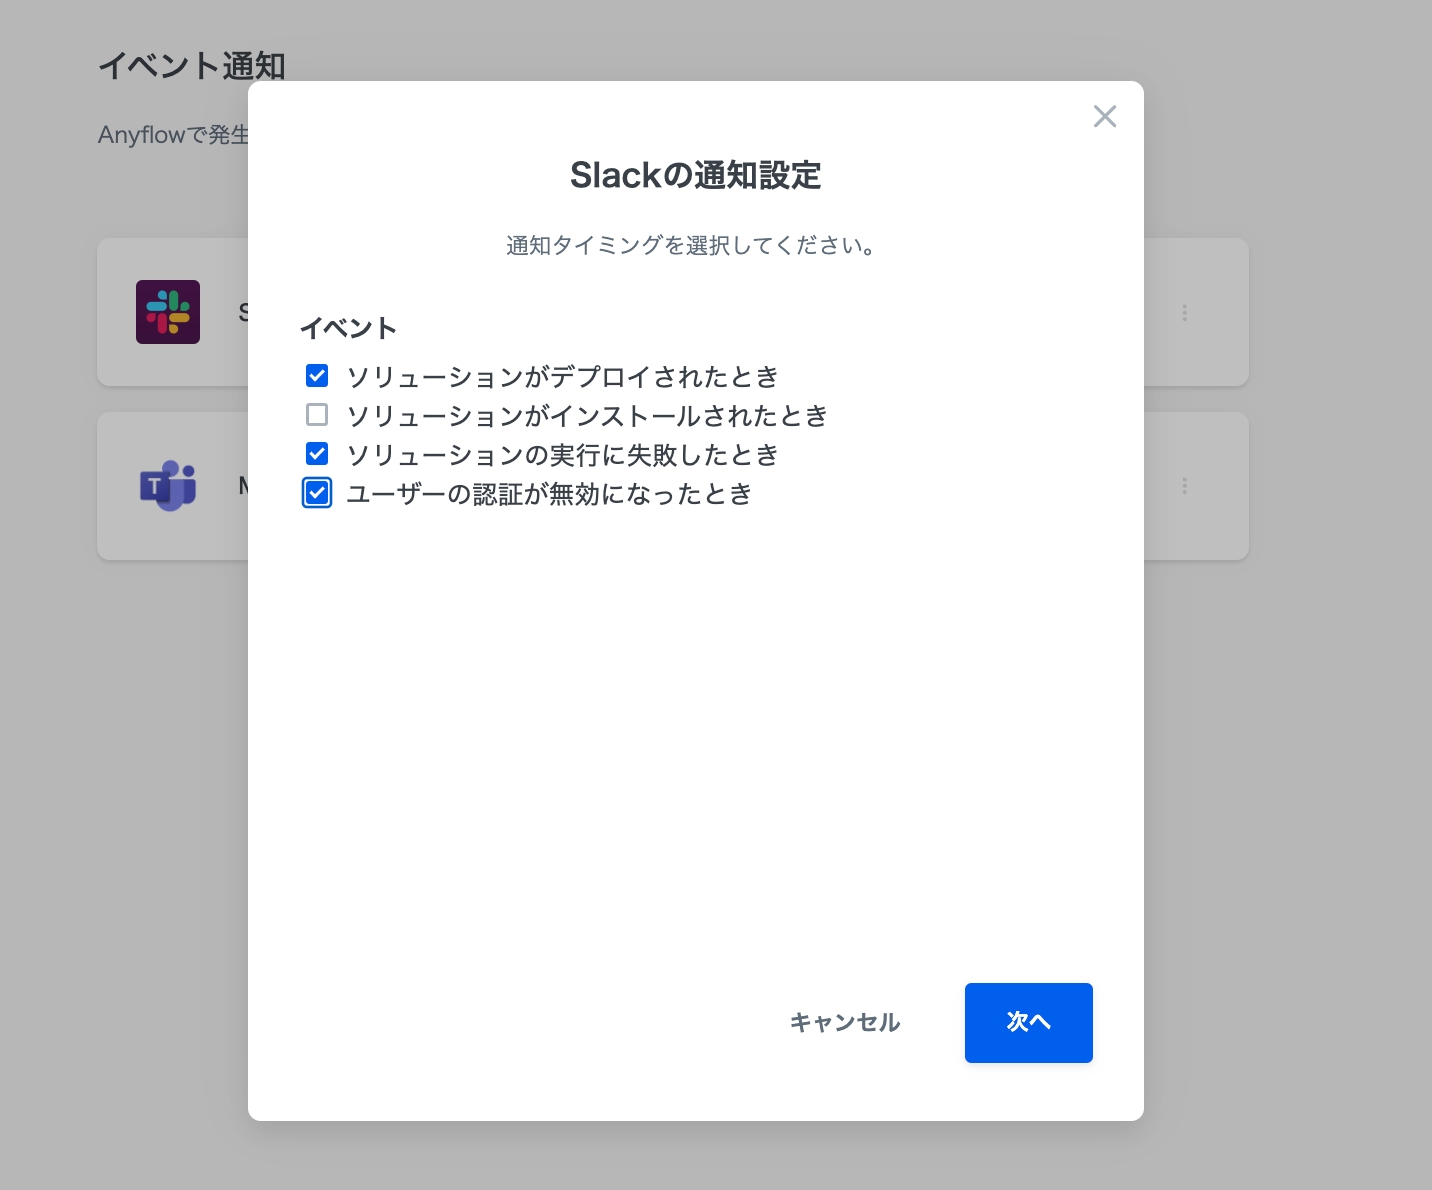Click the ユーザーの認証が無効になったとき label text
The image size is (1432, 1190).
[x=549, y=494]
